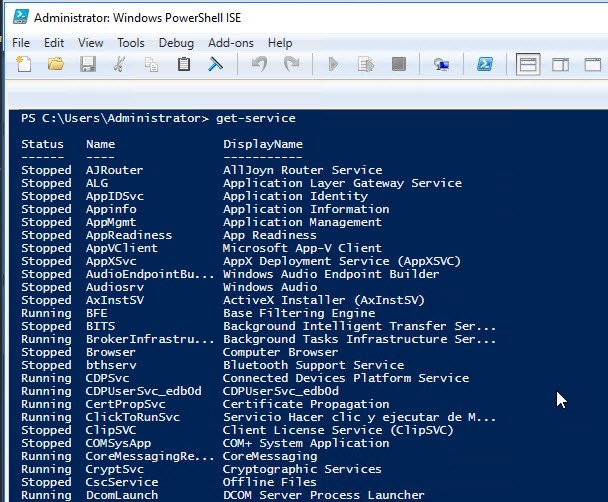Click the get-service command text
The height and width of the screenshot is (502, 608).
click(256, 118)
